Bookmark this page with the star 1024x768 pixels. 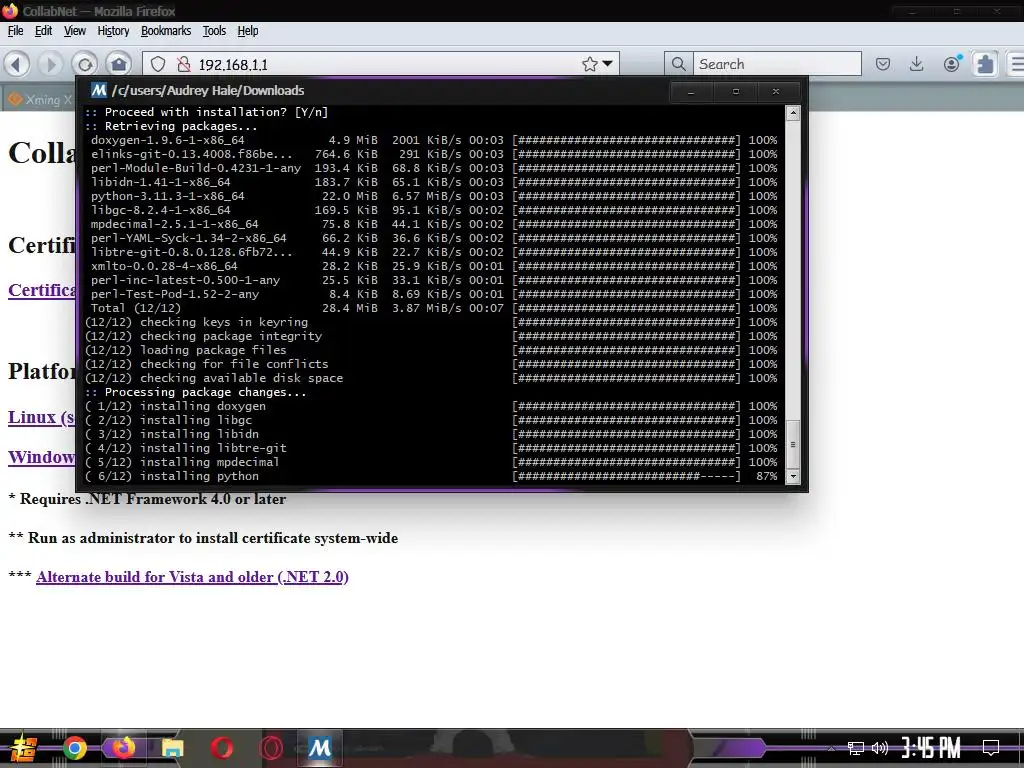click(589, 64)
